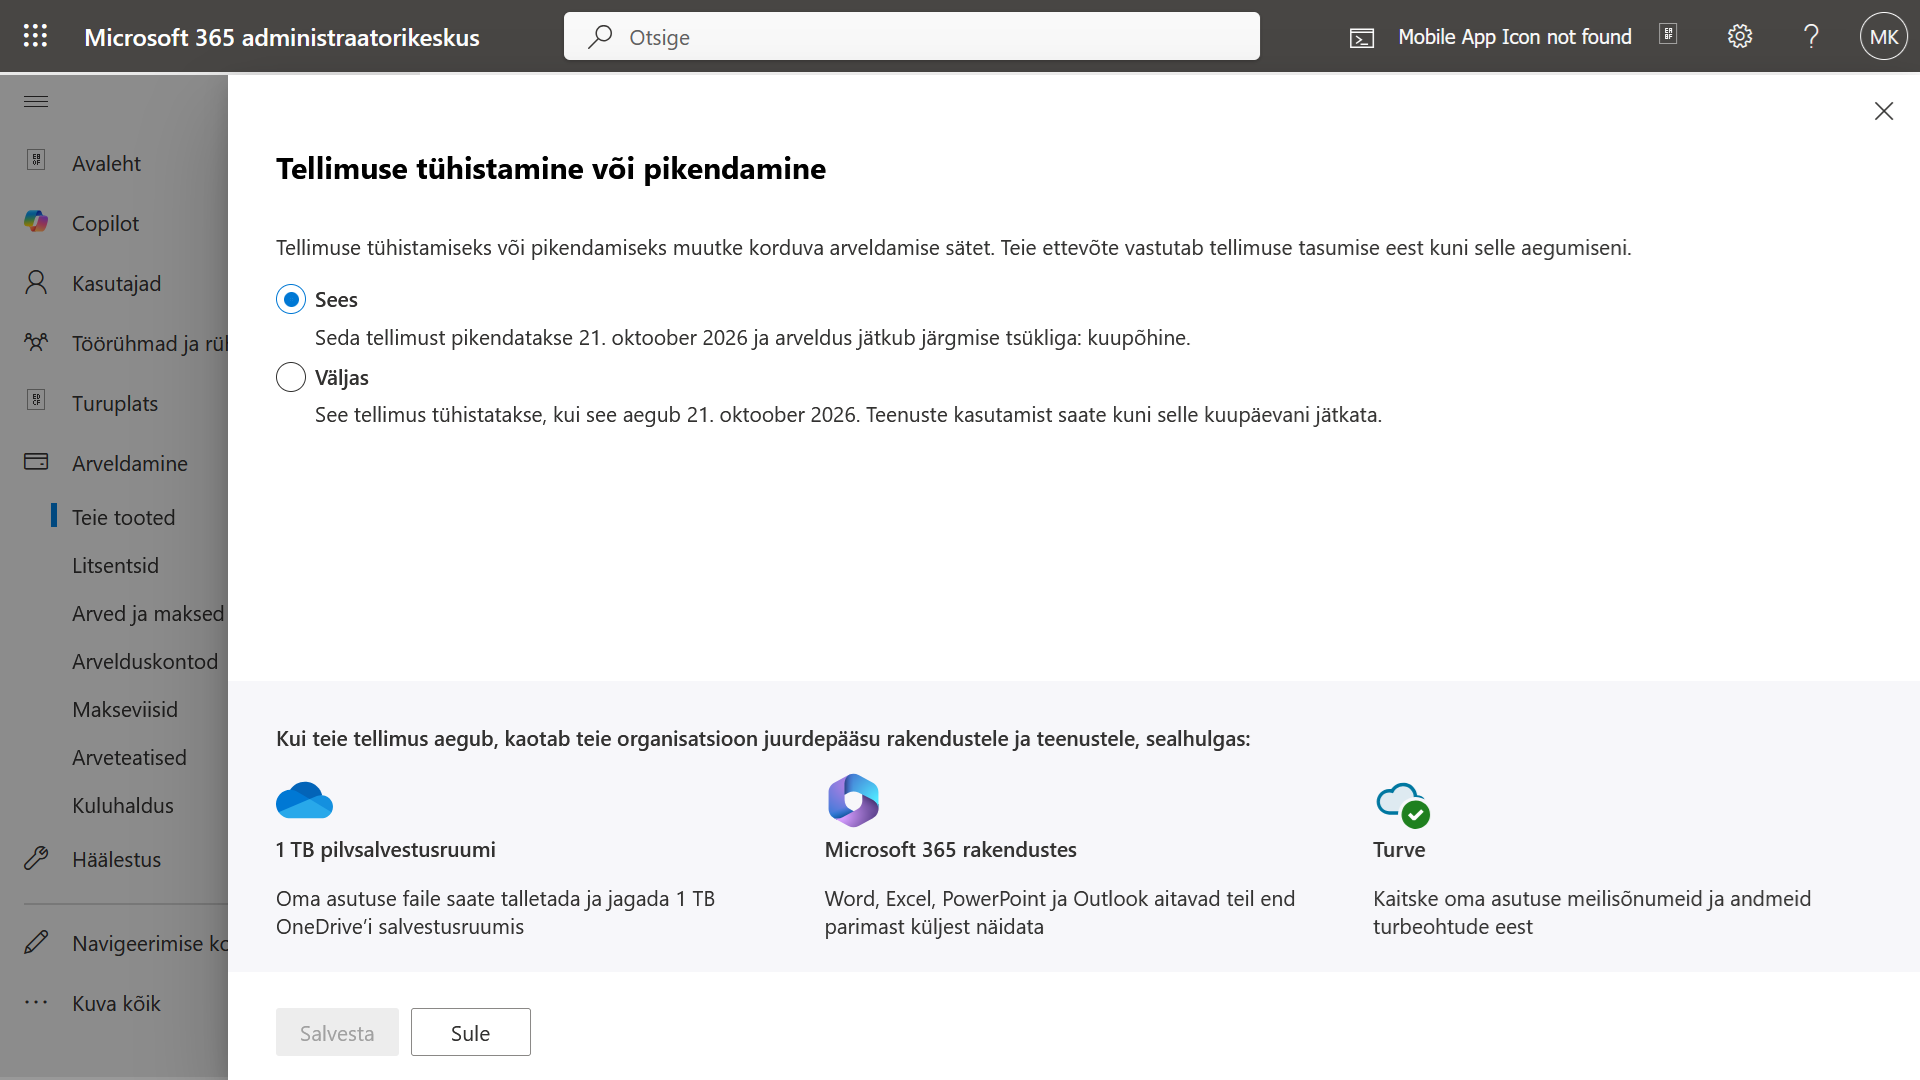This screenshot has width=1920, height=1080.
Task: Click the Salvesta save button
Action: (337, 1032)
